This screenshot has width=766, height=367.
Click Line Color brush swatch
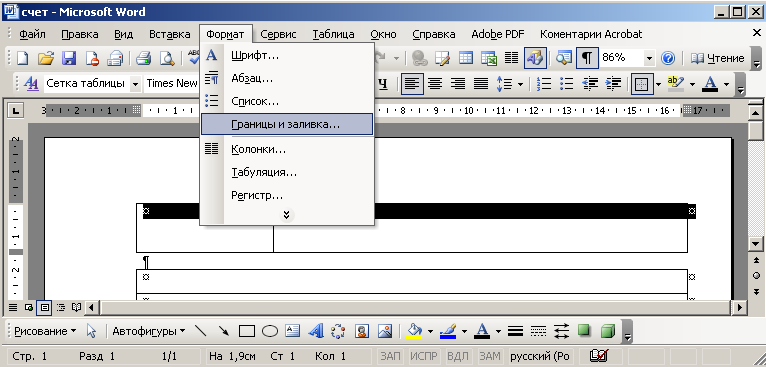pyautogui.click(x=448, y=331)
